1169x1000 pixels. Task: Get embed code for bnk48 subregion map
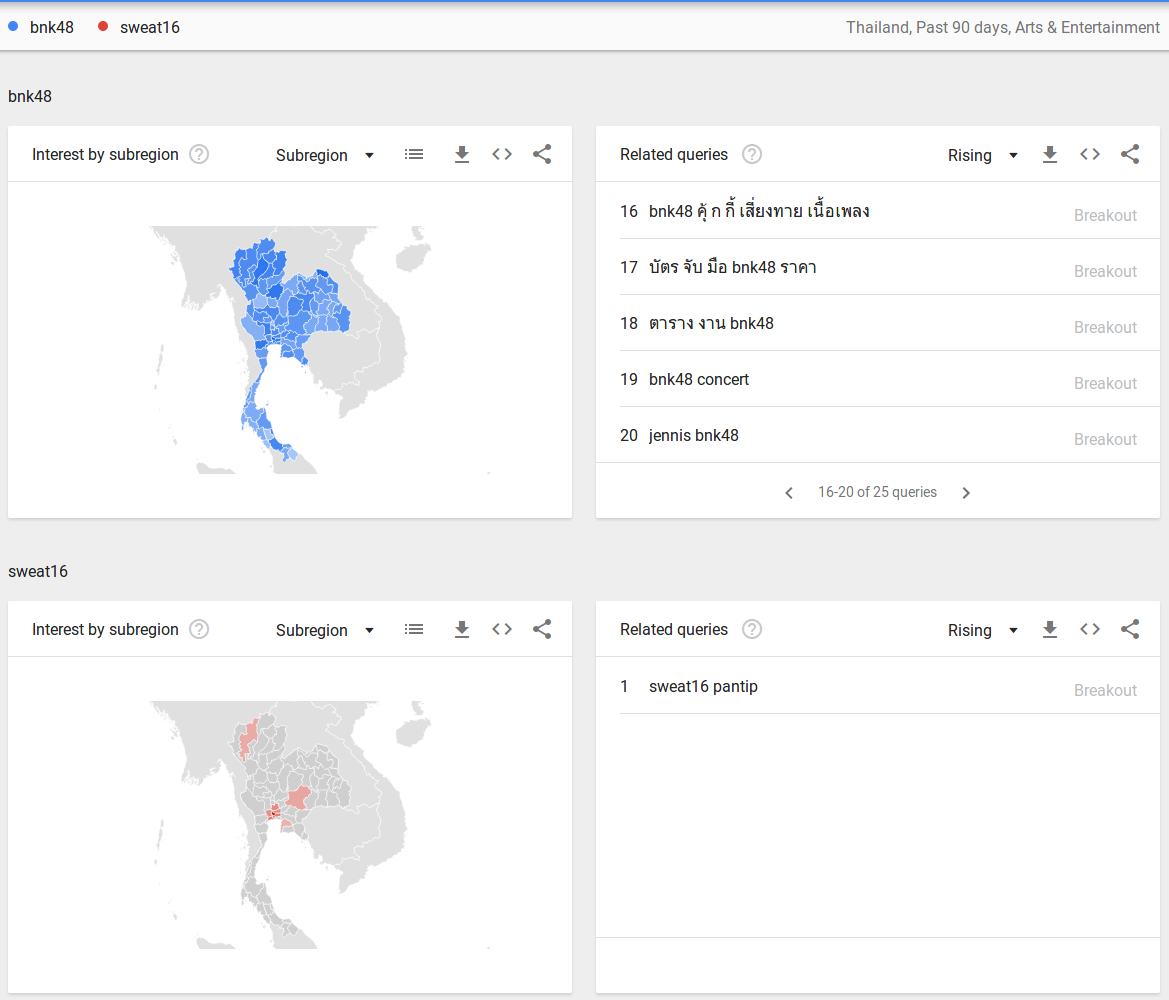tap(502, 154)
